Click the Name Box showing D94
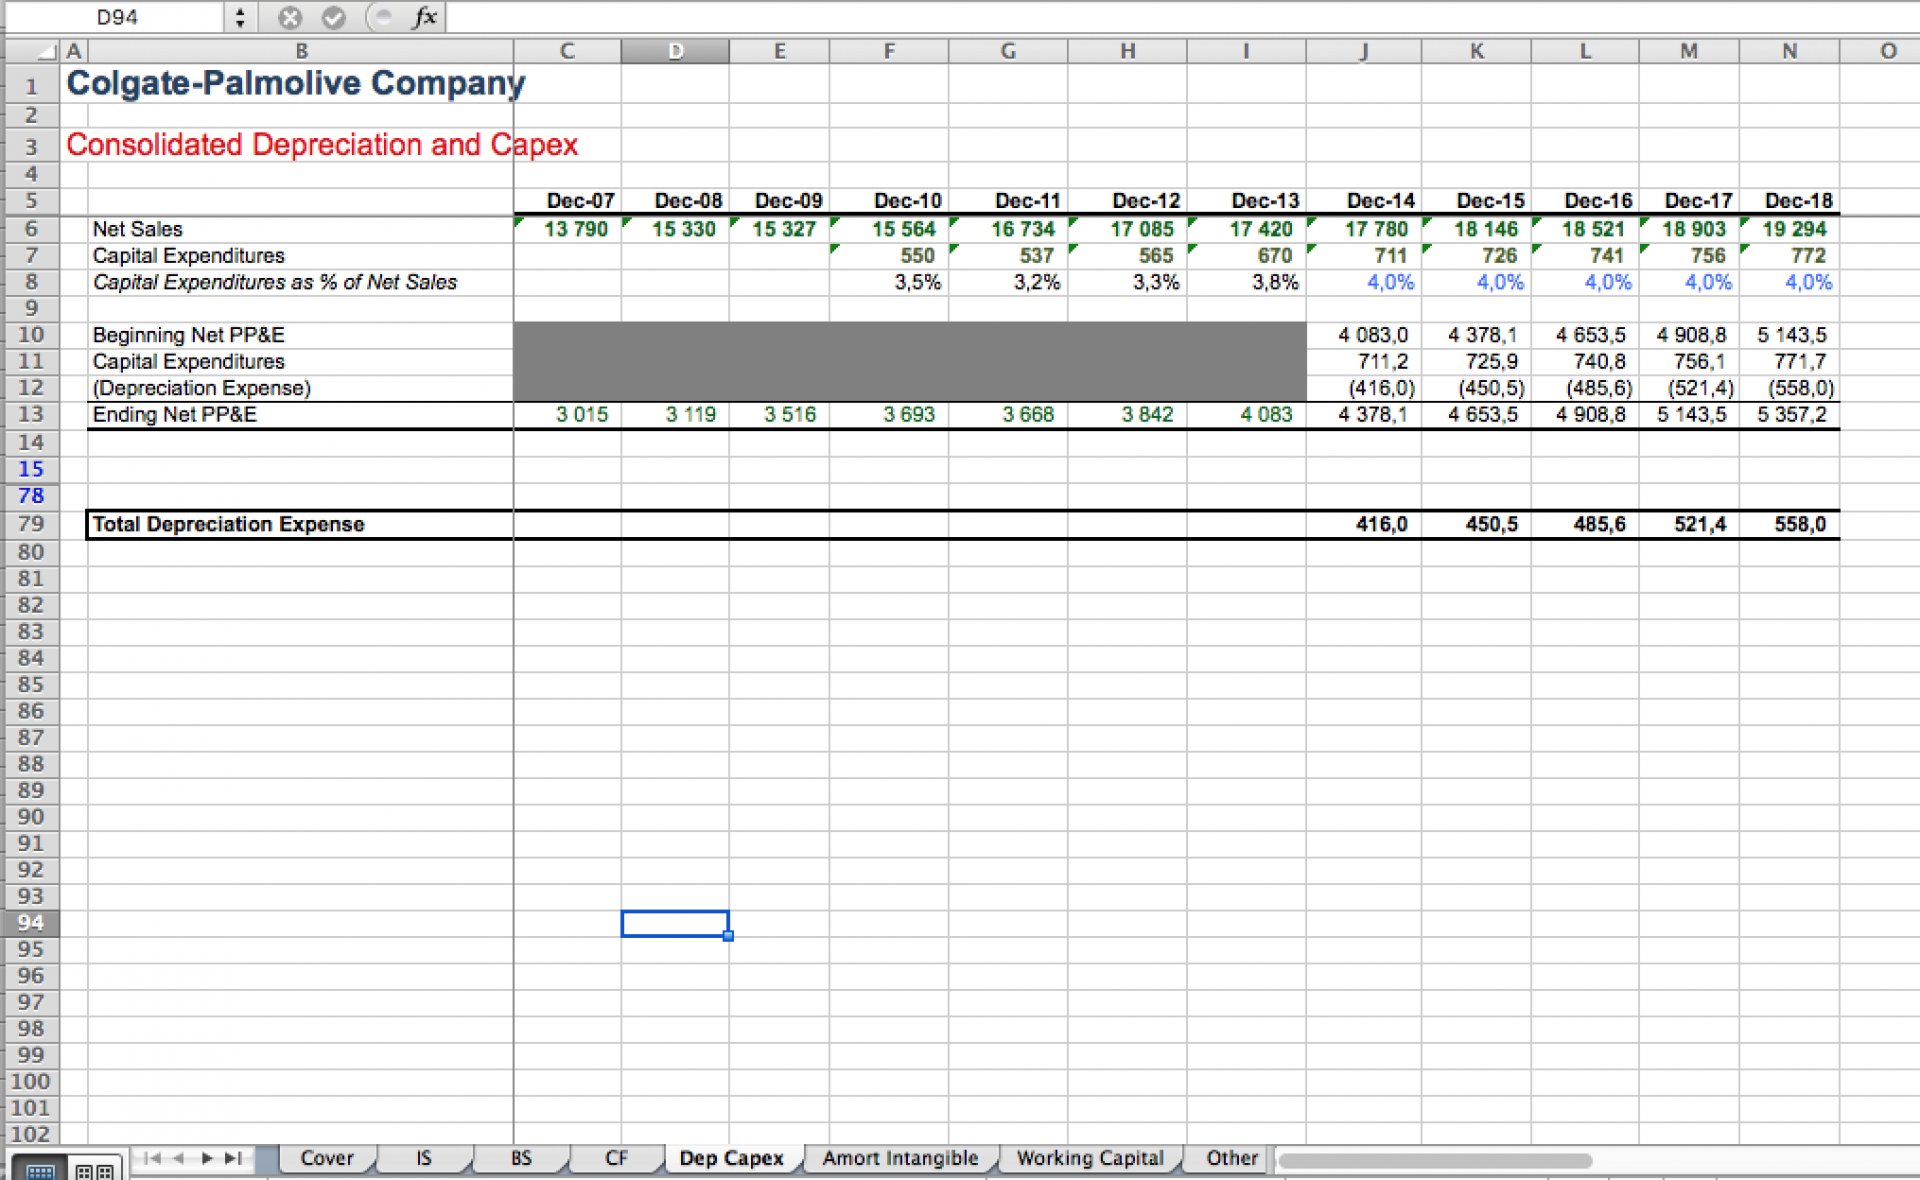 coord(117,17)
